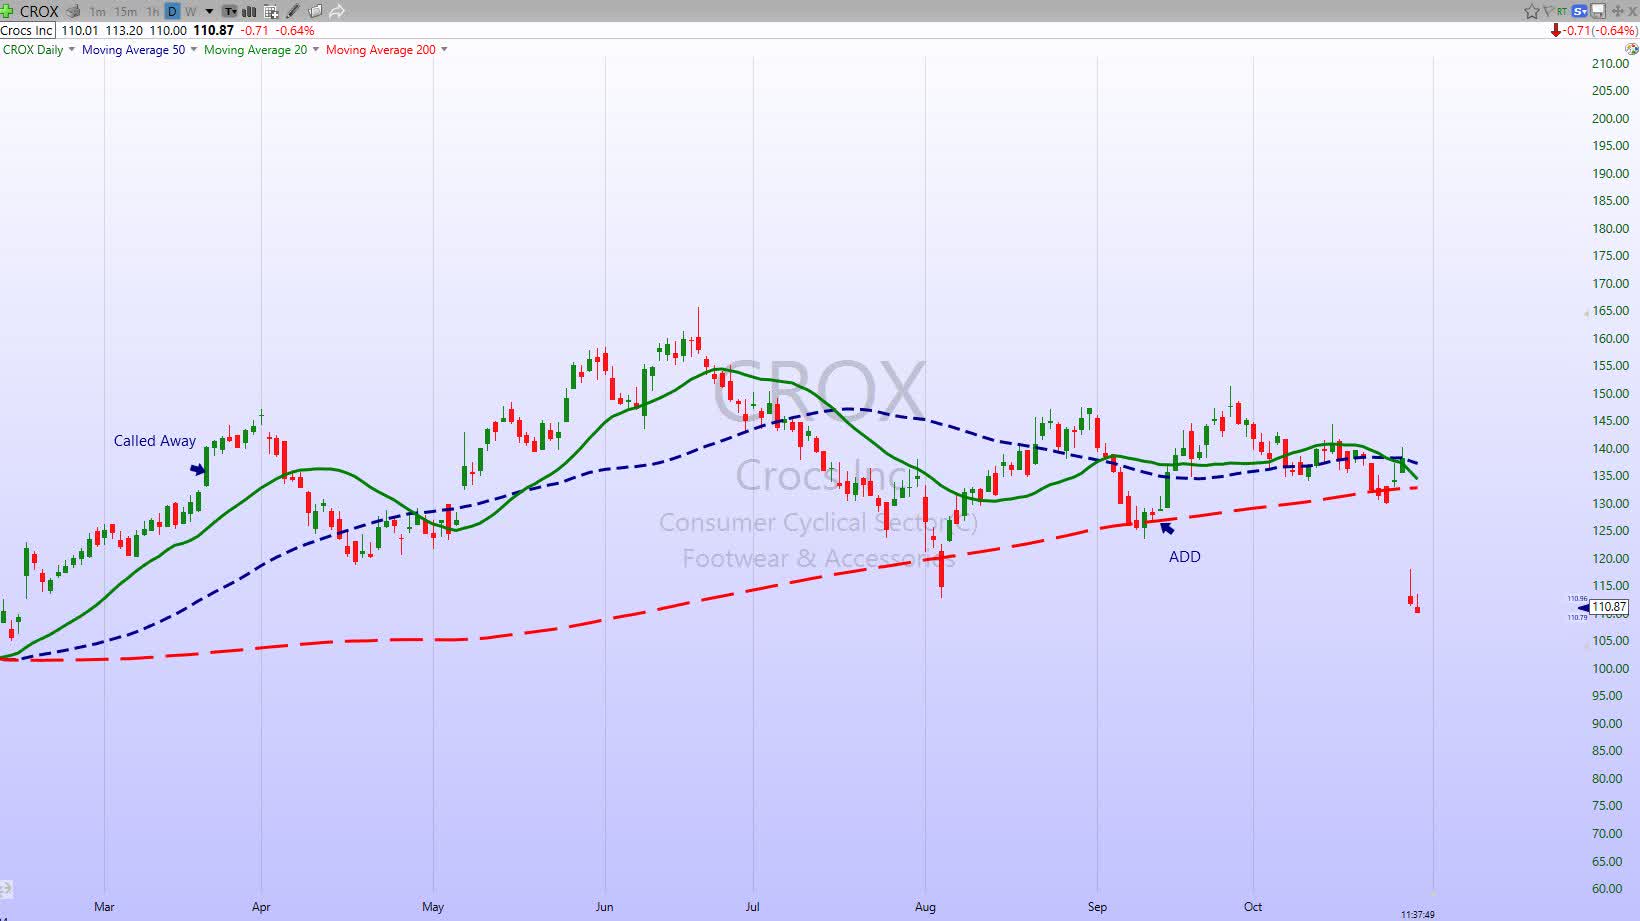The width and height of the screenshot is (1640, 921).
Task: Click the Oct label on date axis
Action: pos(1253,907)
